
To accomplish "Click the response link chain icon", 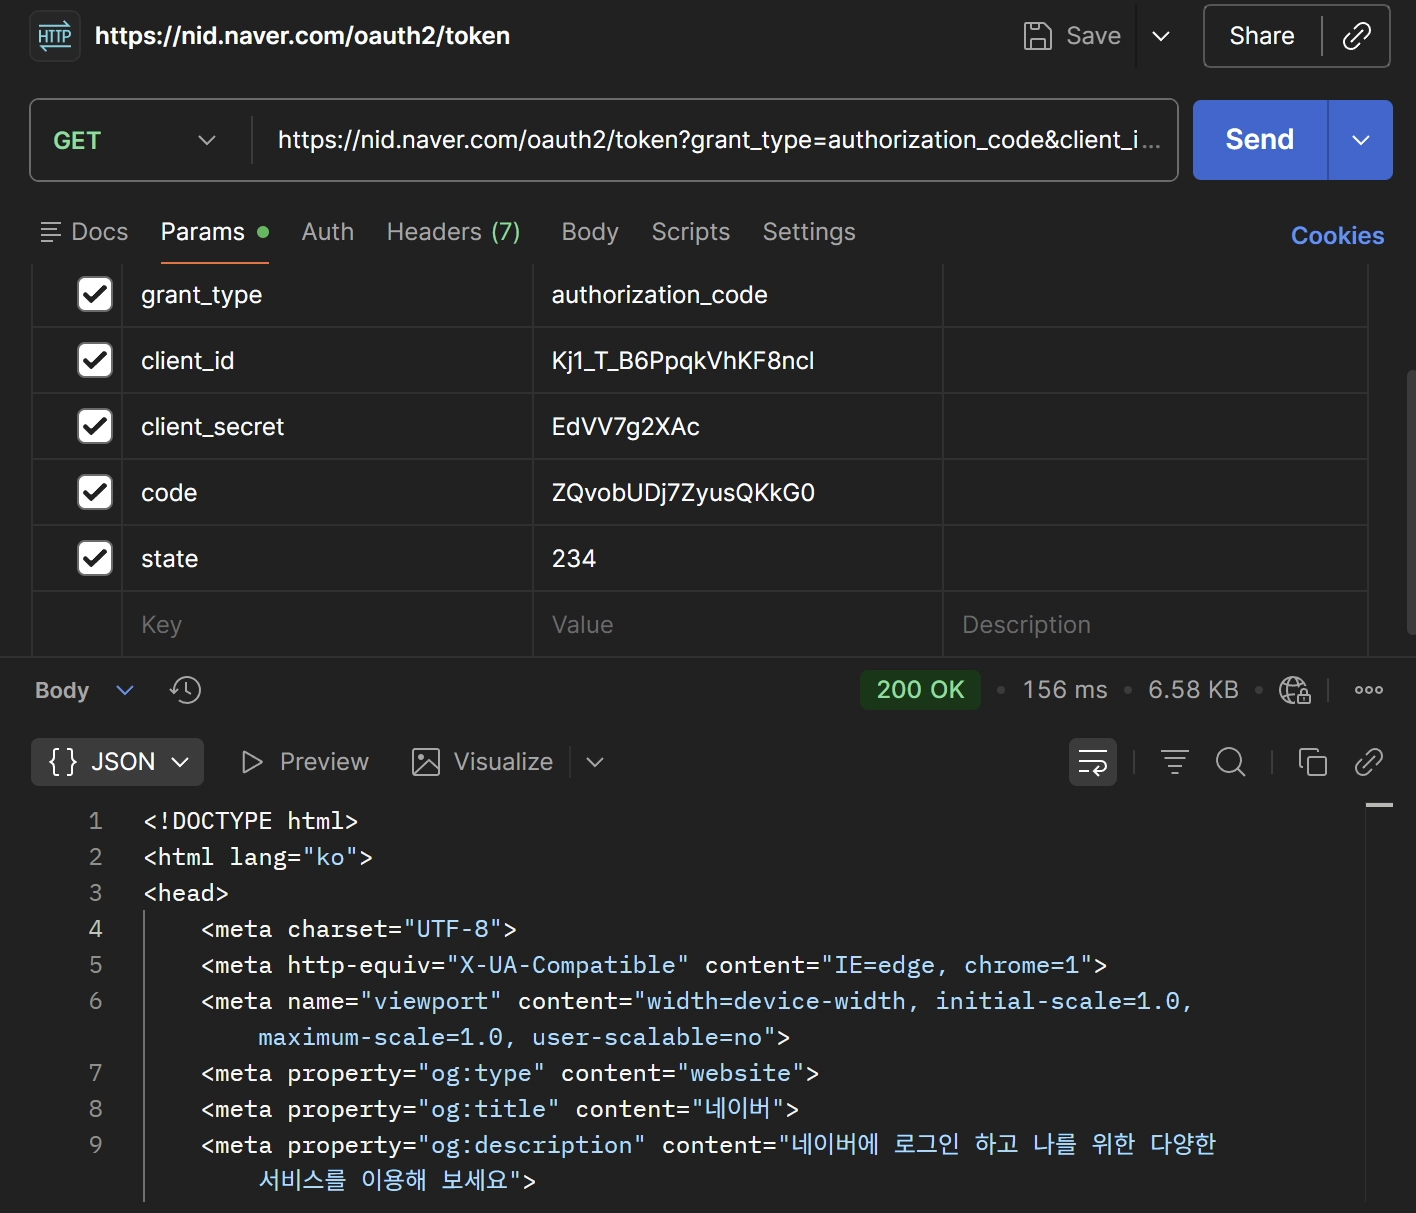I will [1368, 762].
